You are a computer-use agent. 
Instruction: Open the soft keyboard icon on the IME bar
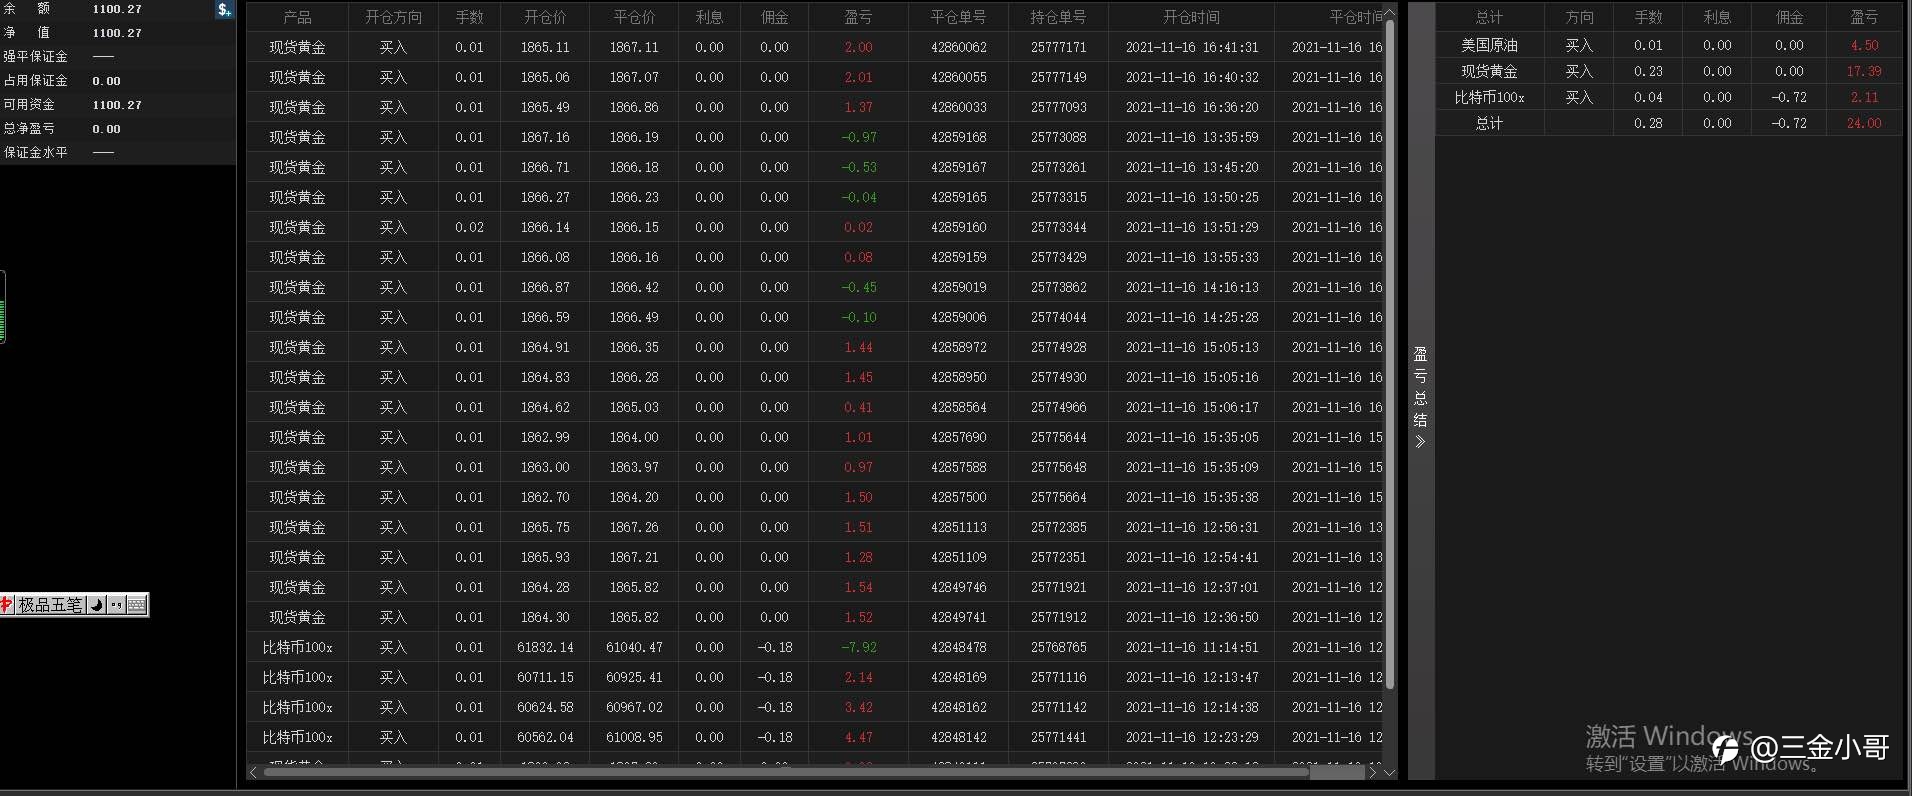click(137, 604)
